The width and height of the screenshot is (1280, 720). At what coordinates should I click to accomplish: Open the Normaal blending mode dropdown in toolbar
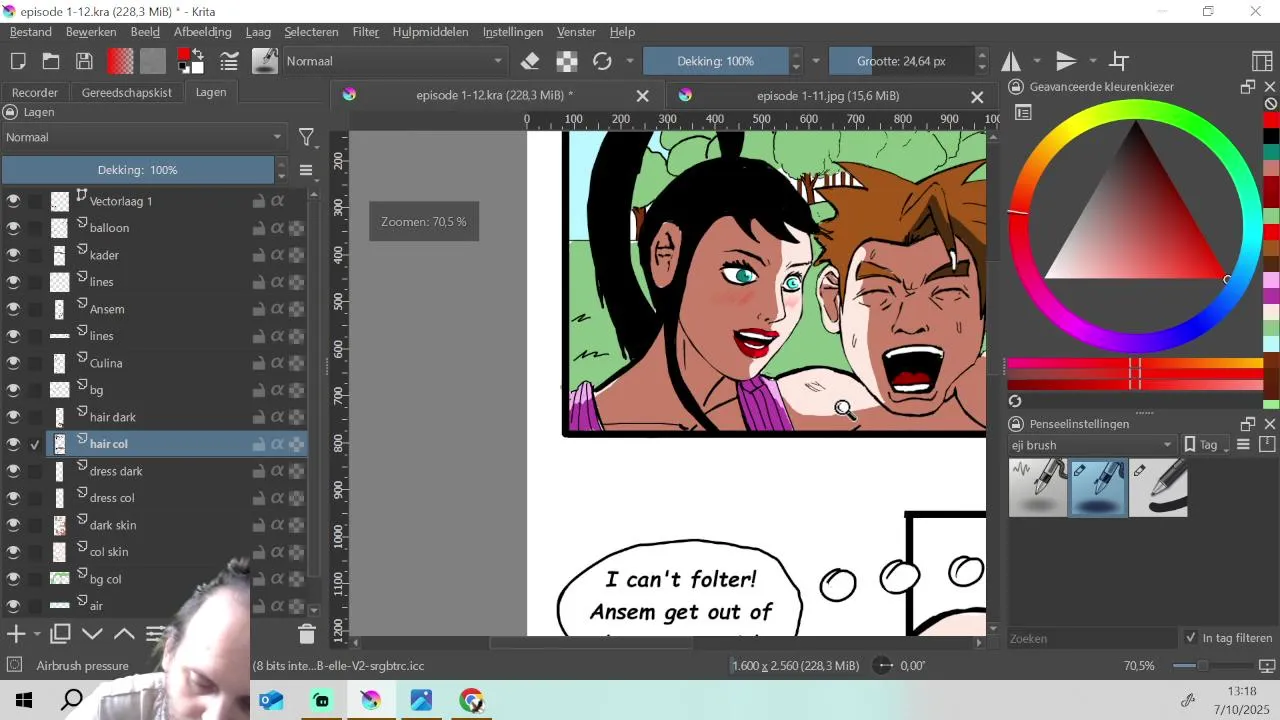coord(394,61)
